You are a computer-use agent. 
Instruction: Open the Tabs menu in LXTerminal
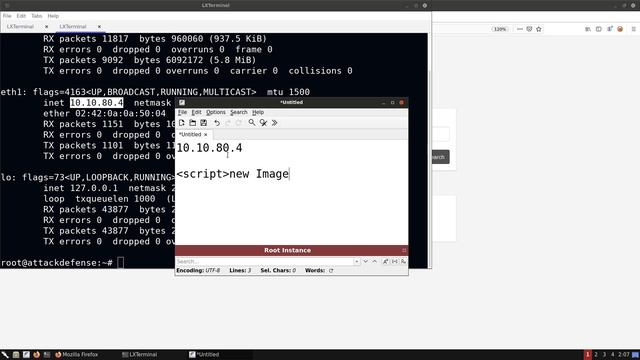click(x=37, y=16)
